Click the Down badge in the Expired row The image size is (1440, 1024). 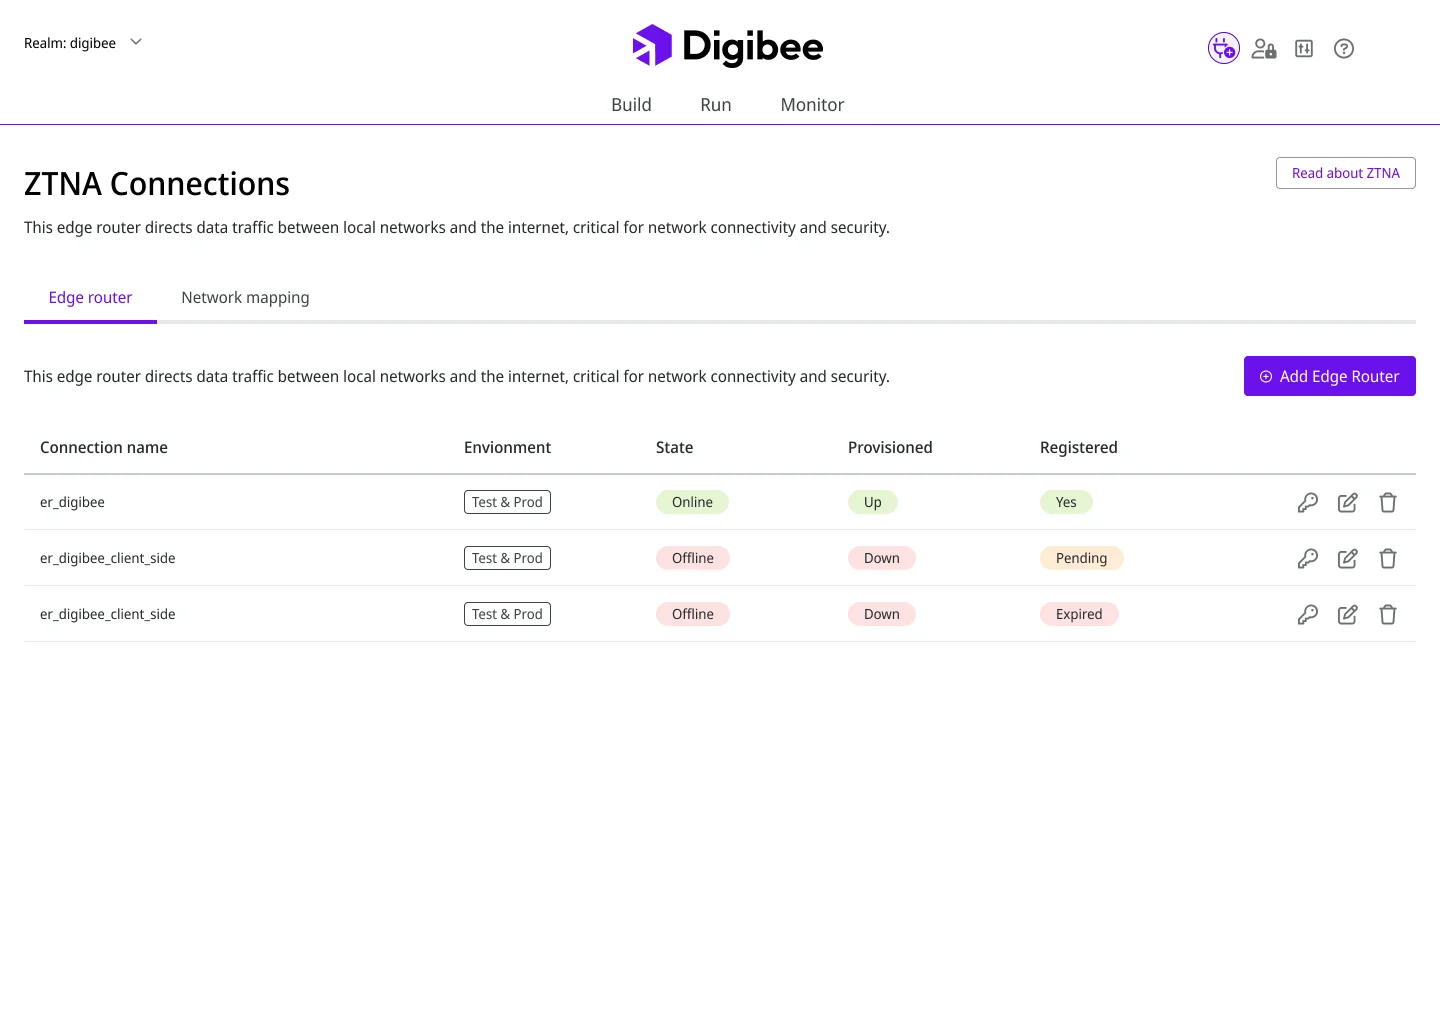coord(882,614)
